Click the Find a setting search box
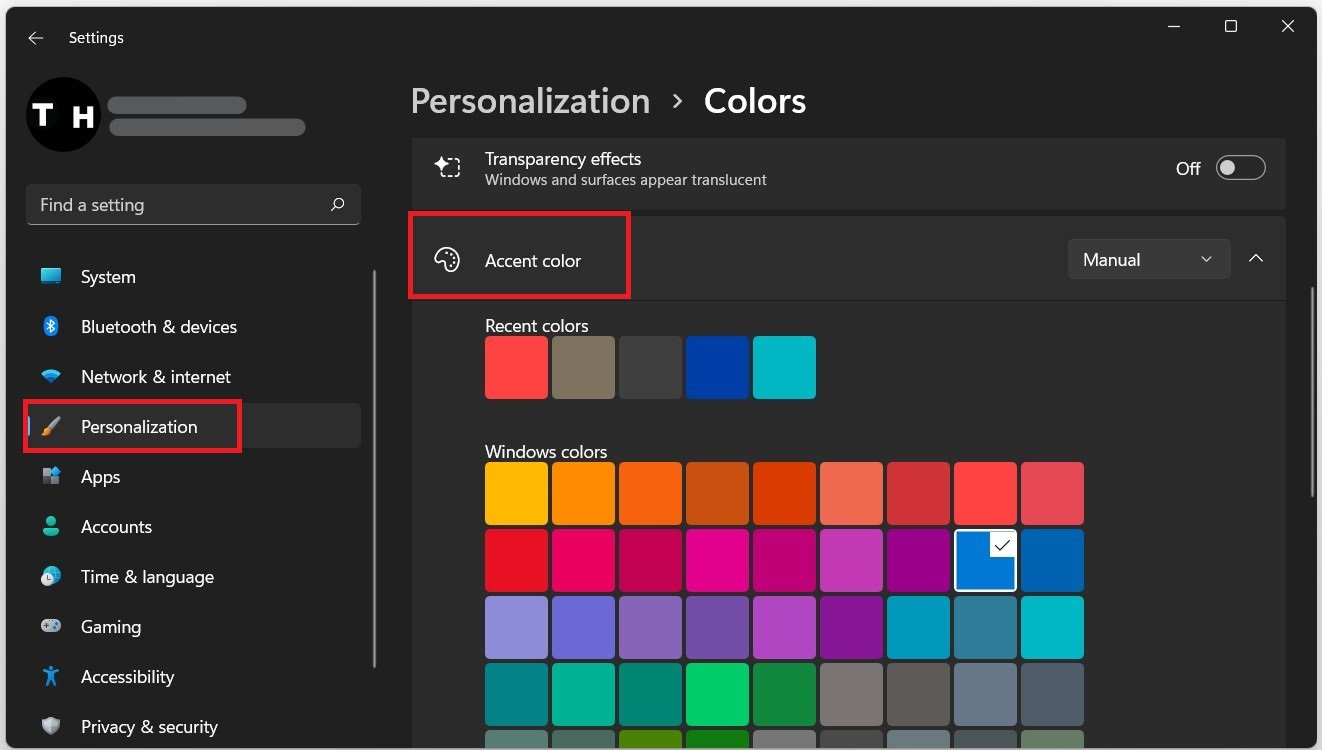1322x750 pixels. pos(180,205)
